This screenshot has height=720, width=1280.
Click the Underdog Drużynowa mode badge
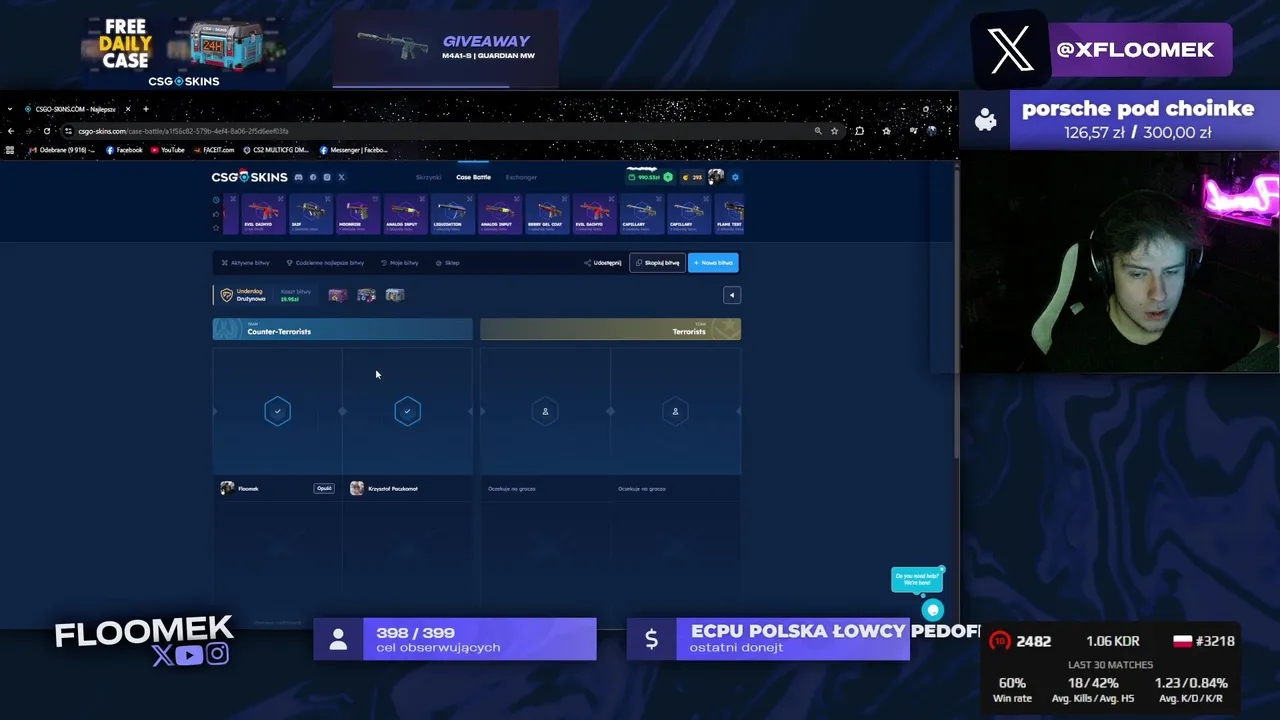click(243, 295)
